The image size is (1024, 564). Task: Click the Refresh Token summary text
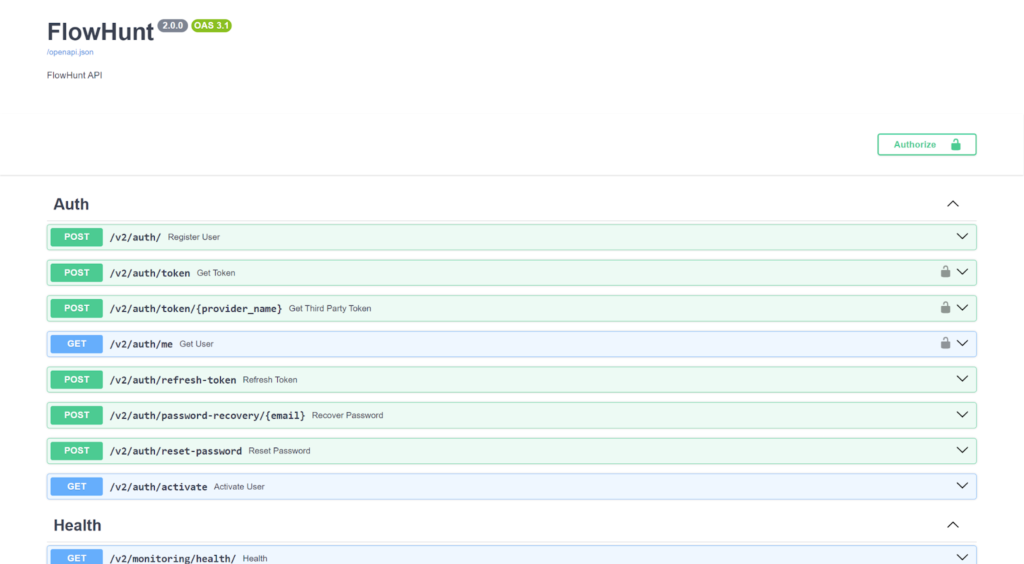pyautogui.click(x=270, y=379)
